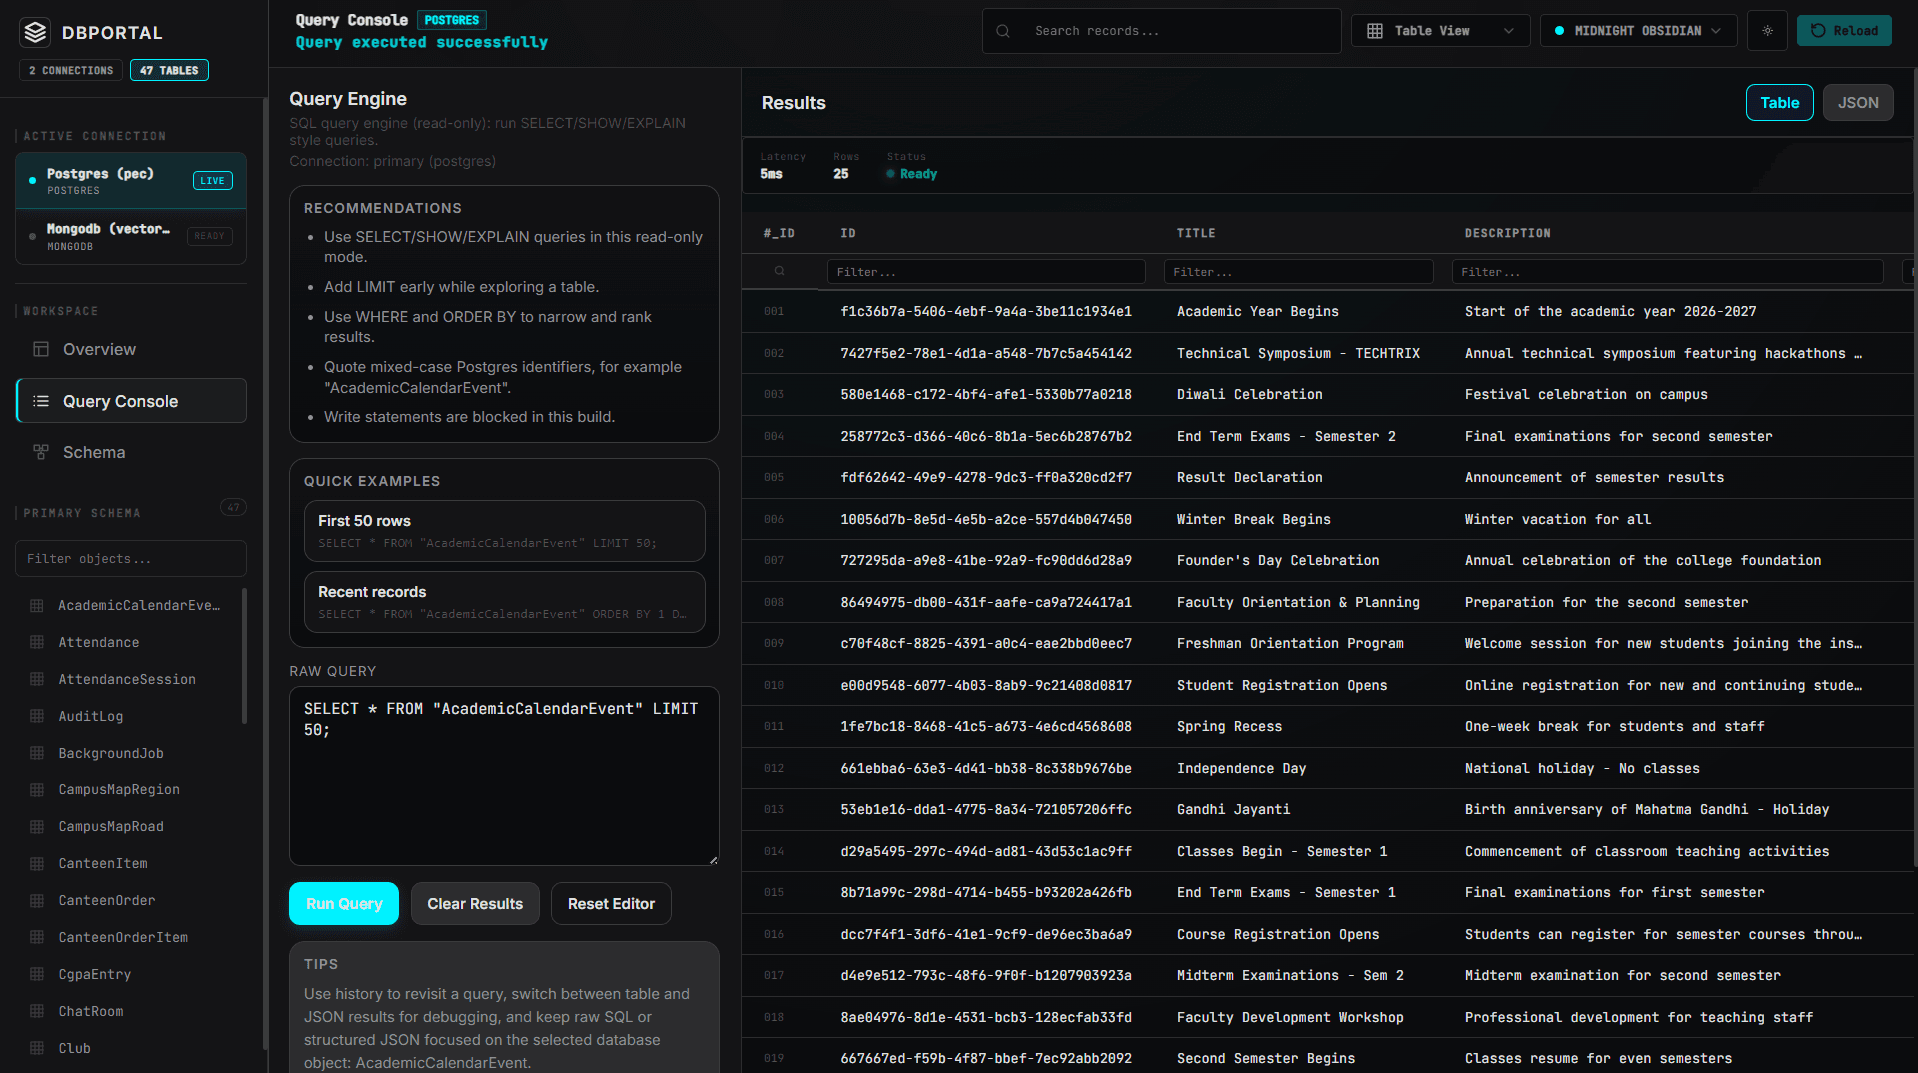
Task: Click the table icon next to CgpaEntry
Action: pyautogui.click(x=37, y=974)
